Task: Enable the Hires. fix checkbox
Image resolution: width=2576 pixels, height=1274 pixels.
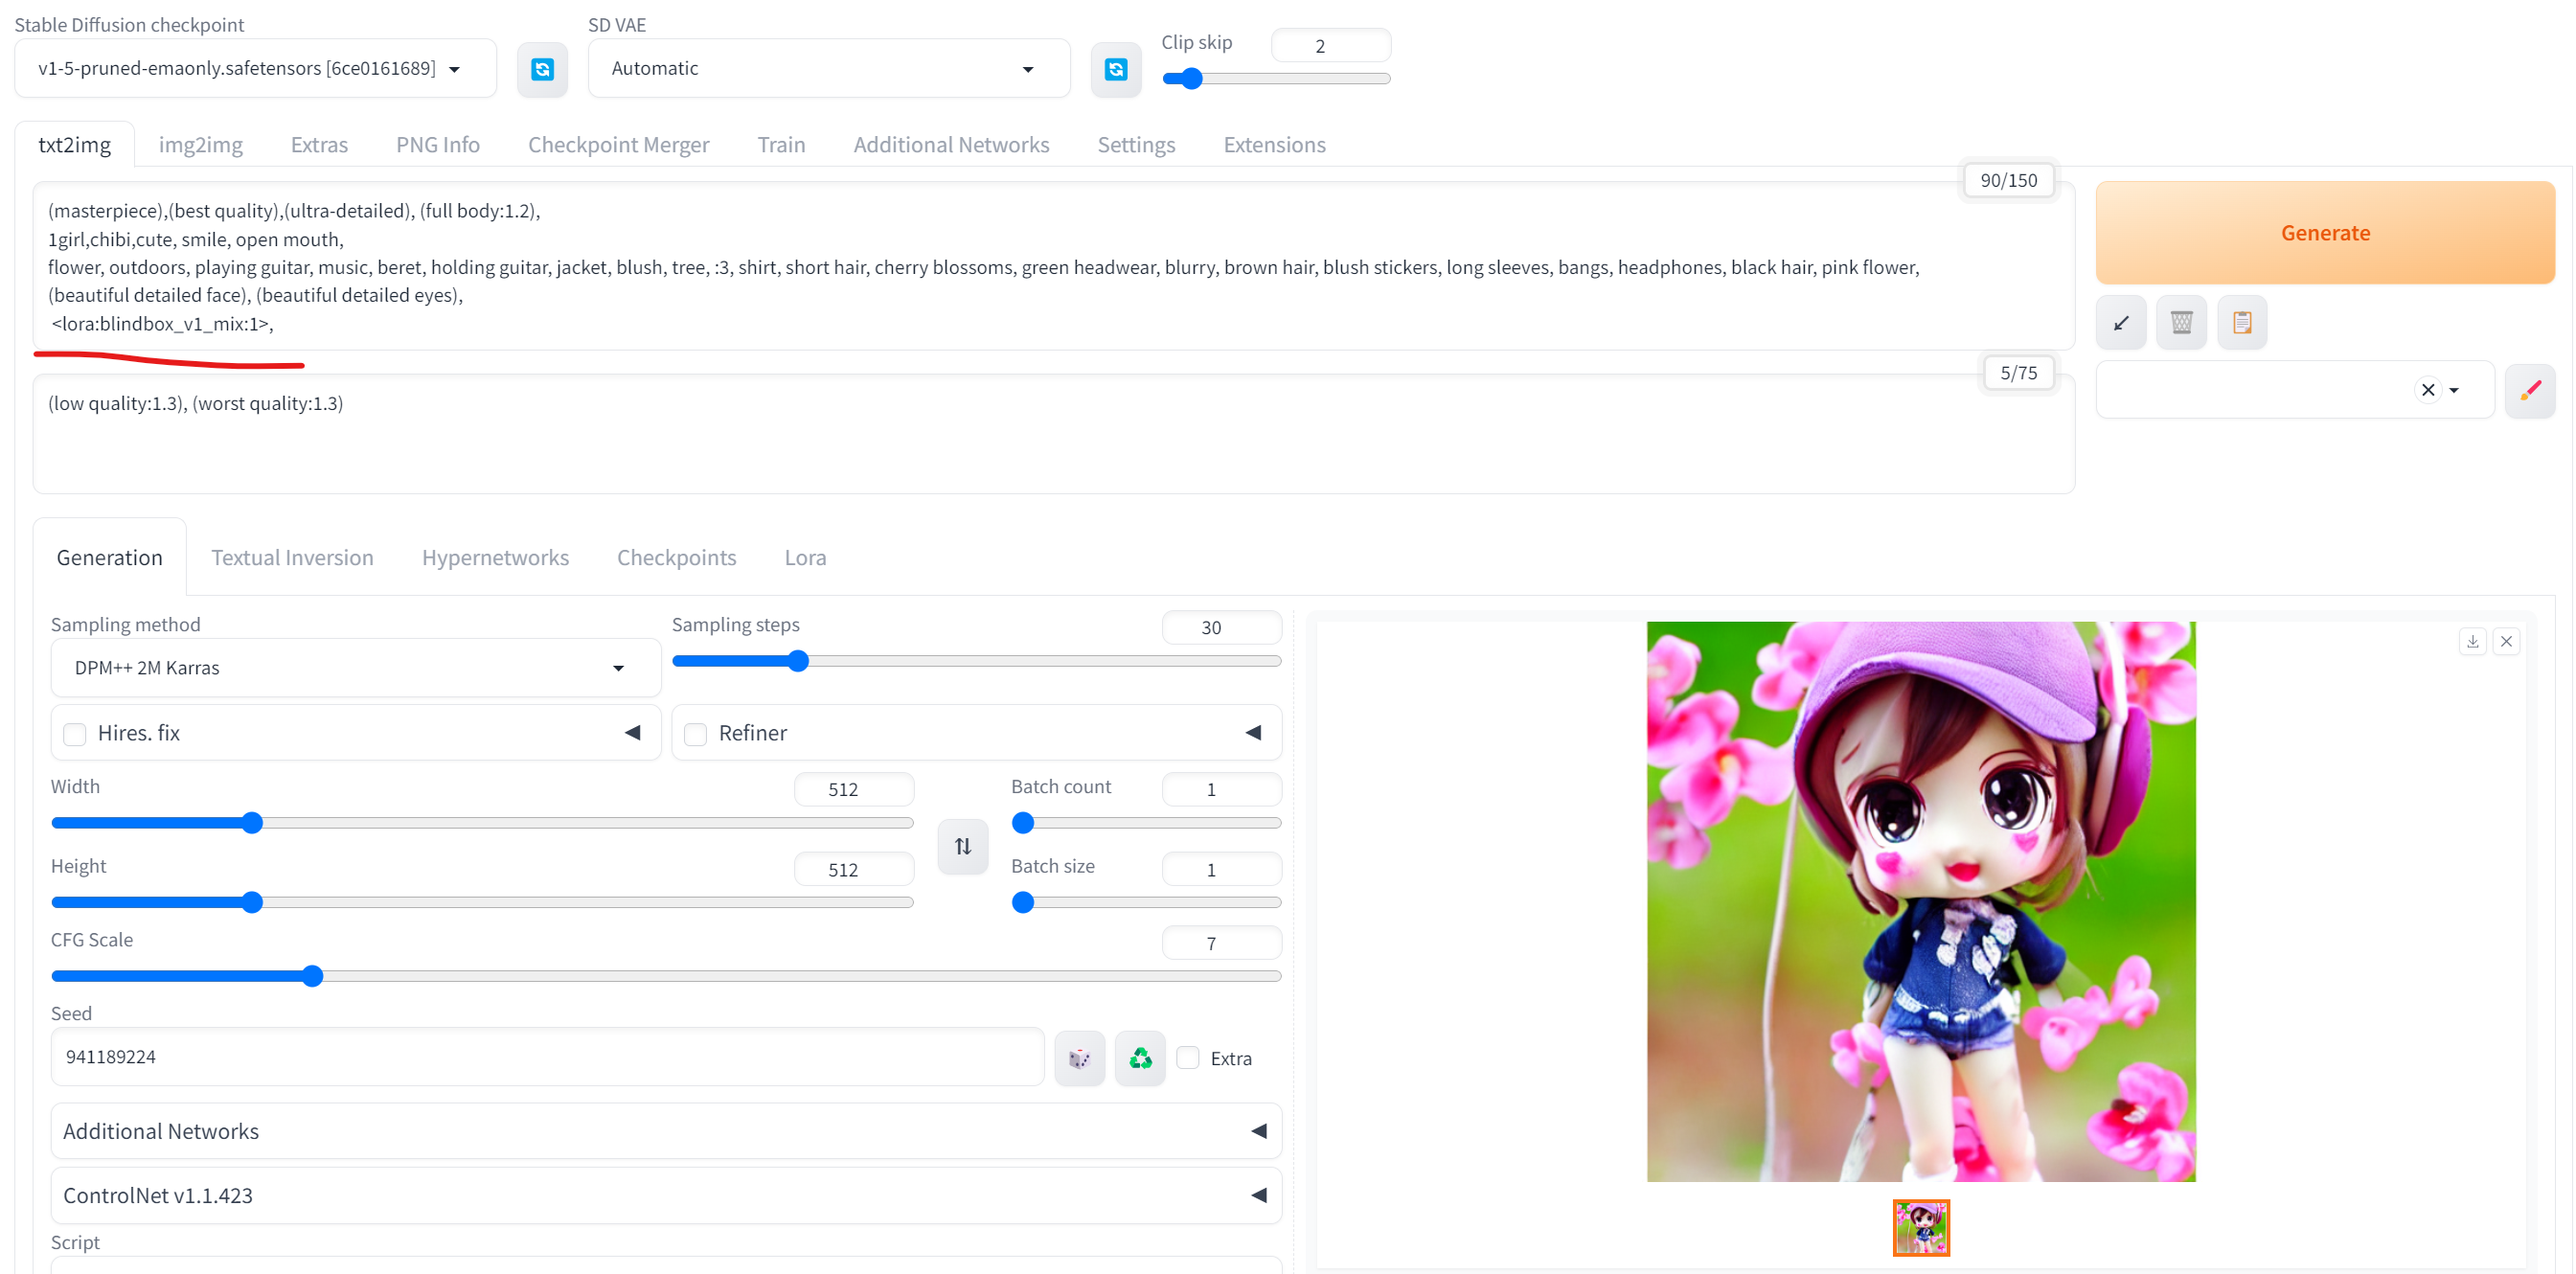Action: click(x=78, y=734)
